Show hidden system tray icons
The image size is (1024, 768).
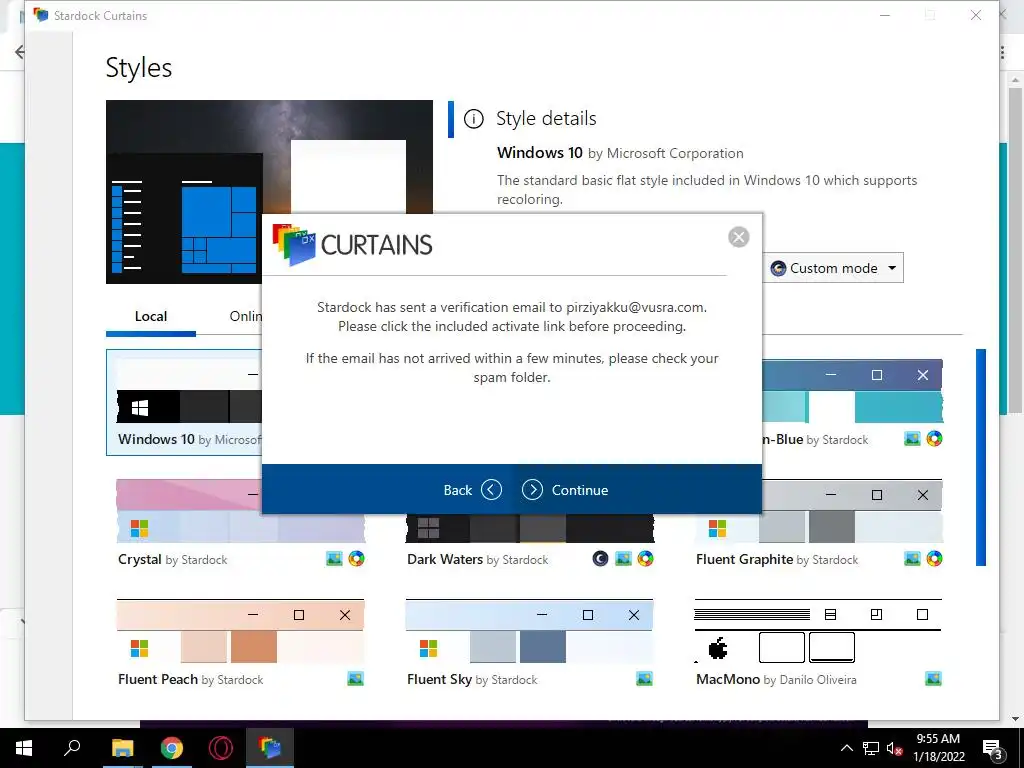(846, 748)
